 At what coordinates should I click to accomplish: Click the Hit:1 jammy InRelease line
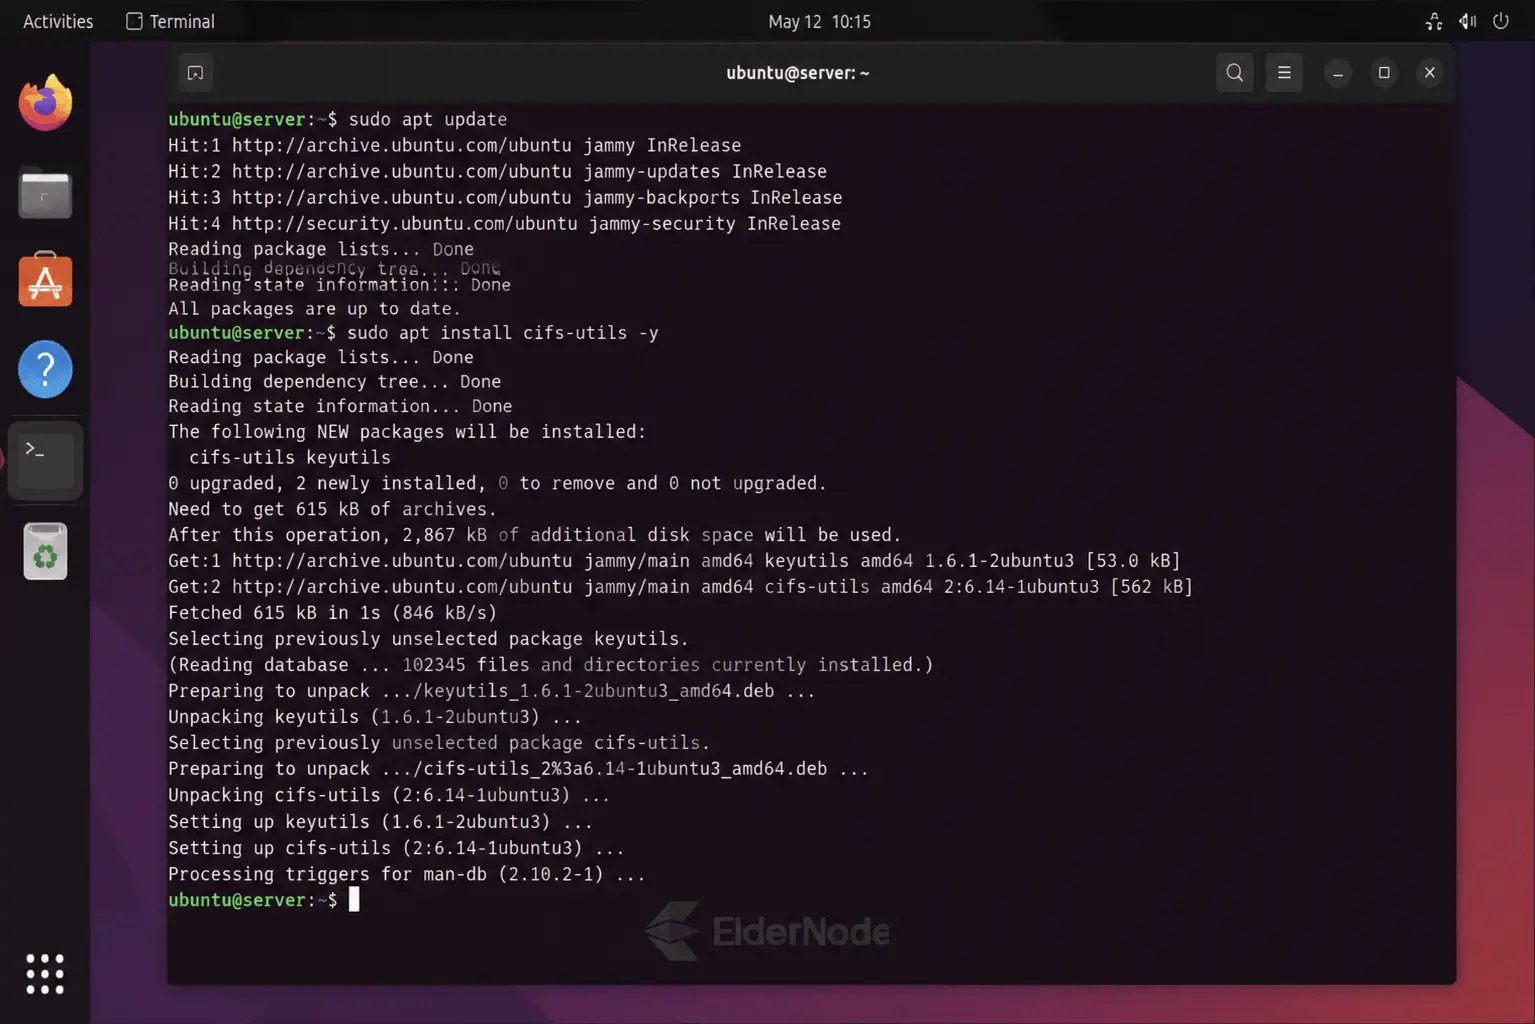[454, 145]
